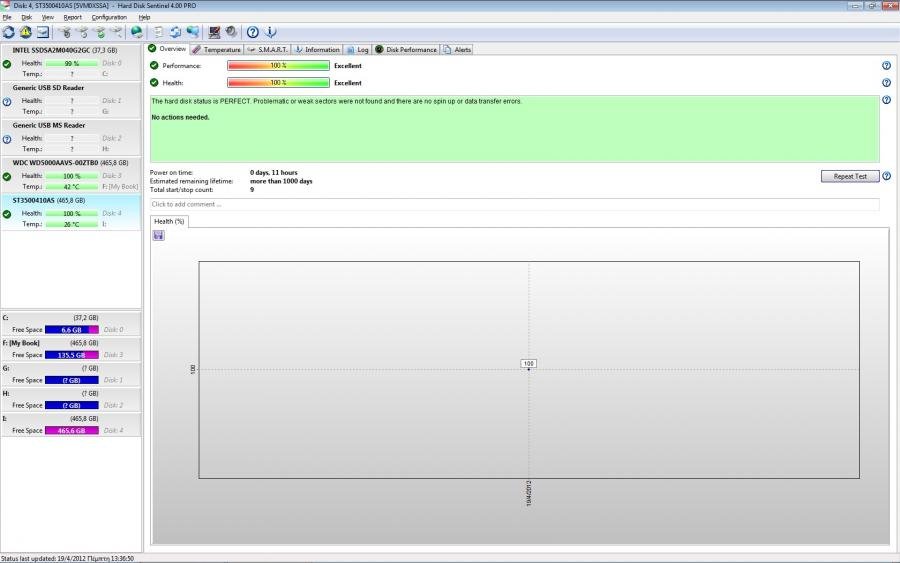Viewport: 900px width, 563px height.
Task: Click the yellow warning triangle toolbar icon
Action: [x=26, y=32]
